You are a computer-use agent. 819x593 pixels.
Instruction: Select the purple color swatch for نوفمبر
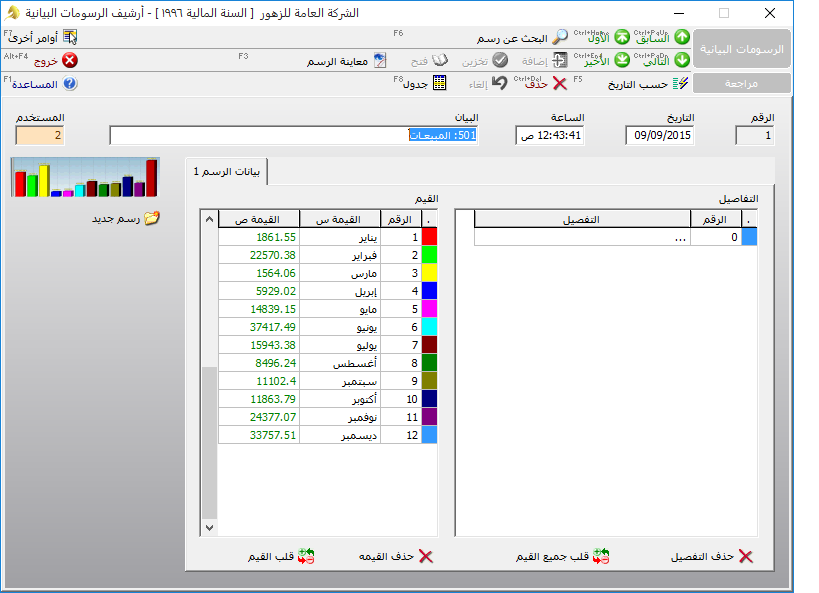(x=429, y=417)
